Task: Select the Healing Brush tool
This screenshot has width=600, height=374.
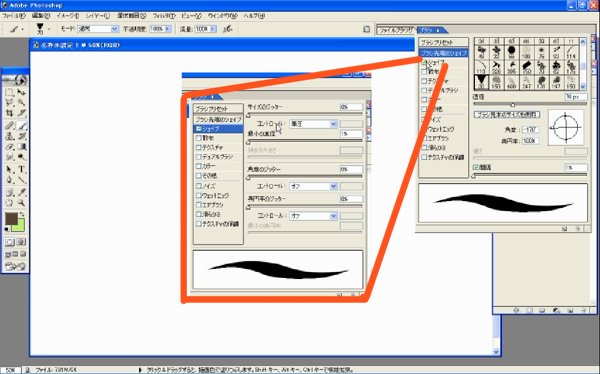Action: pos(9,126)
